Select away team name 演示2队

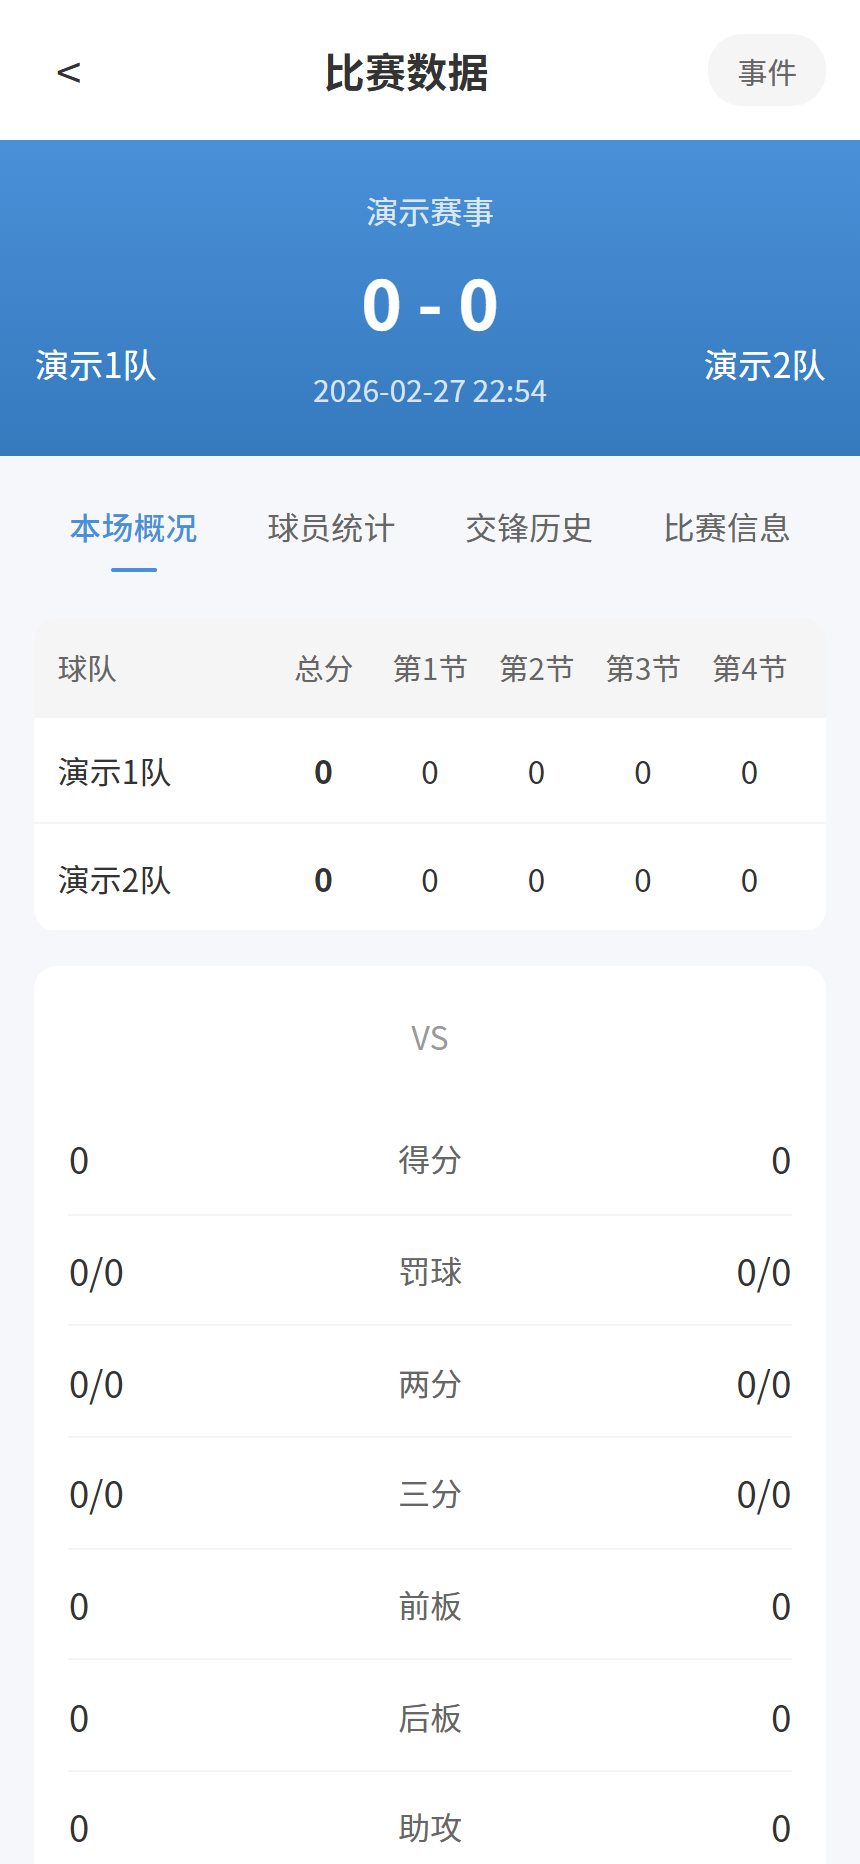click(x=765, y=367)
